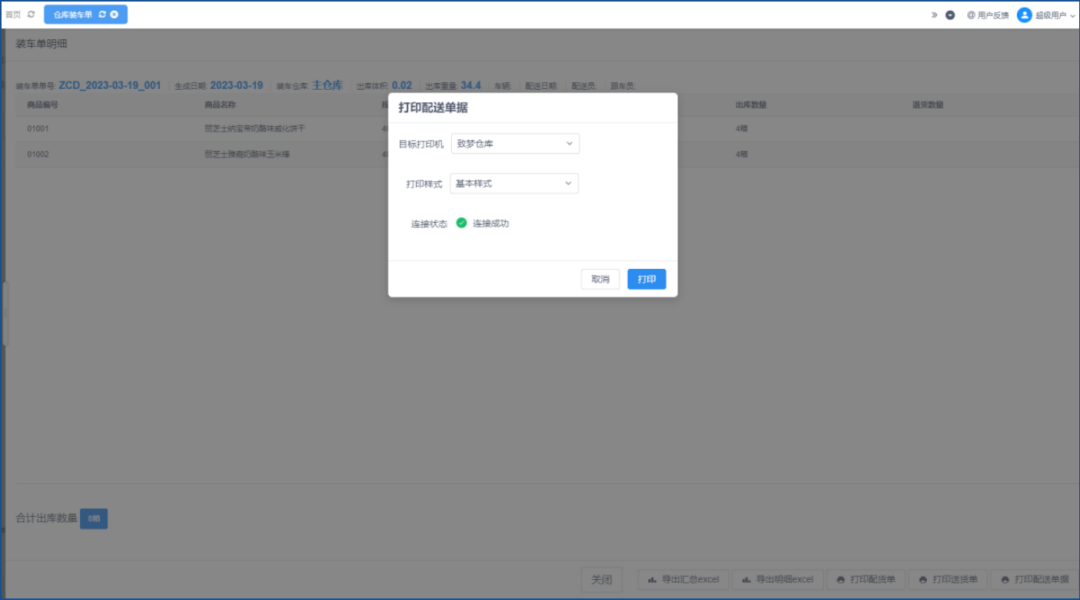Click the green 连接成功 status icon
Screen dimensions: 1080x600
point(462,223)
